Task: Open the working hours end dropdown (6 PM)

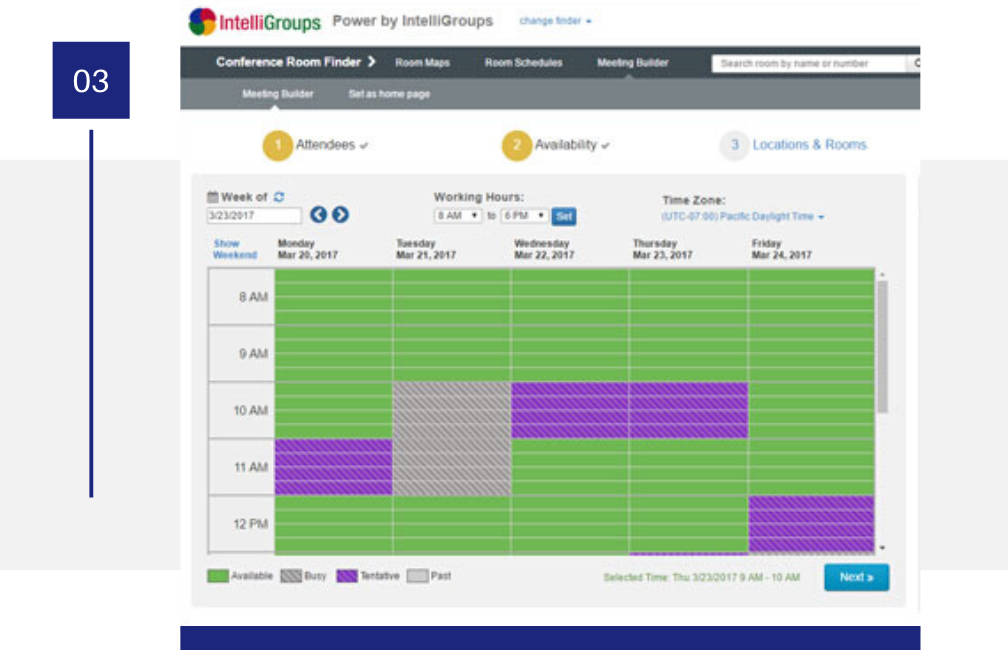Action: click(524, 216)
